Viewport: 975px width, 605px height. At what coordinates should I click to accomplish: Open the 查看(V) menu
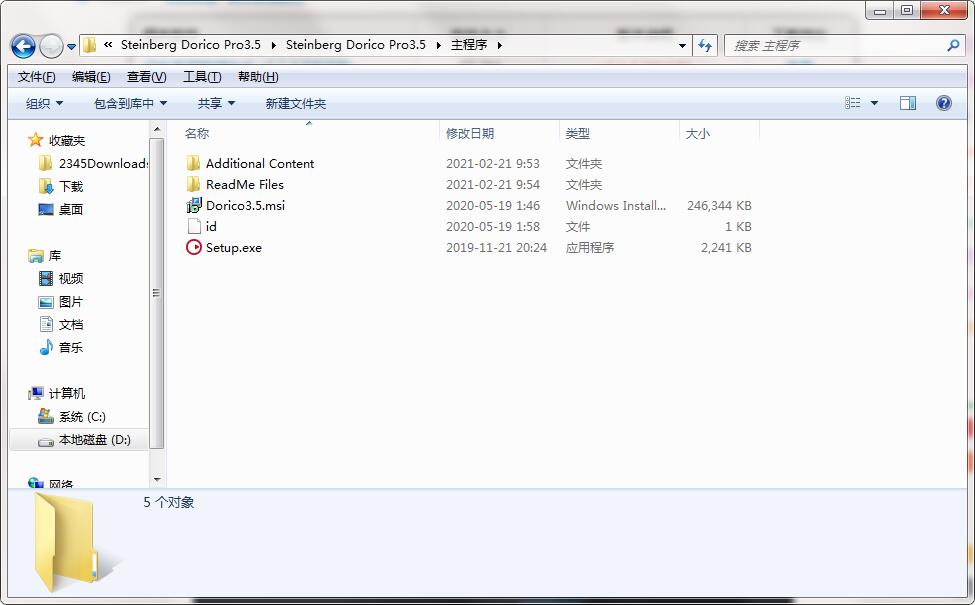tap(146, 76)
